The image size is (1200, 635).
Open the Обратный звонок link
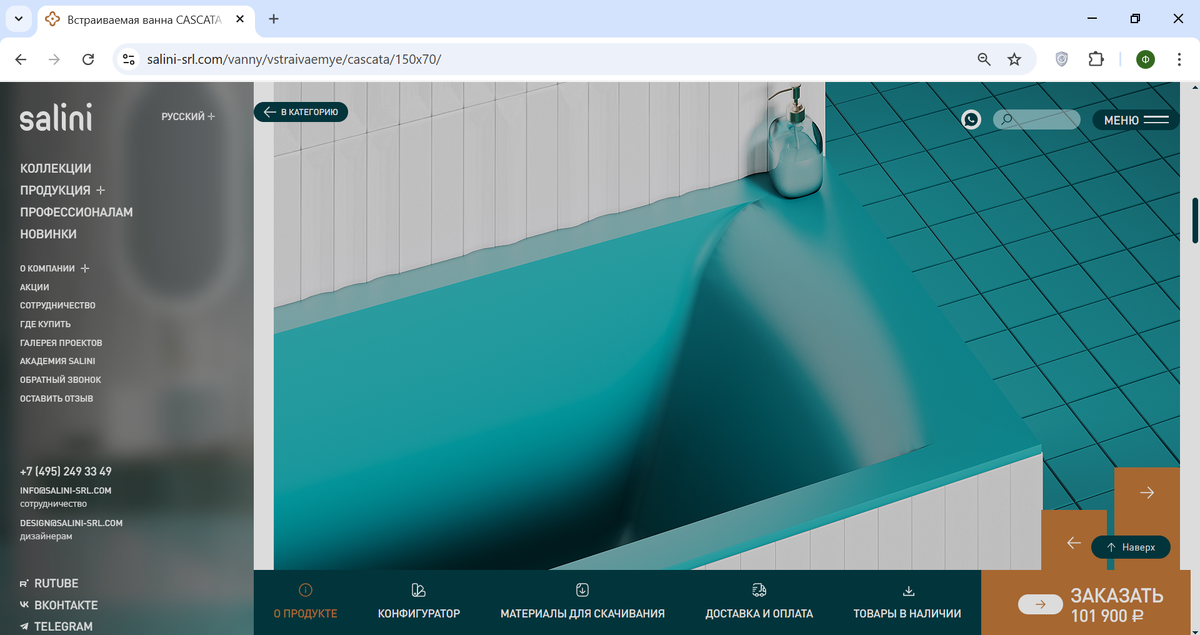[60, 380]
